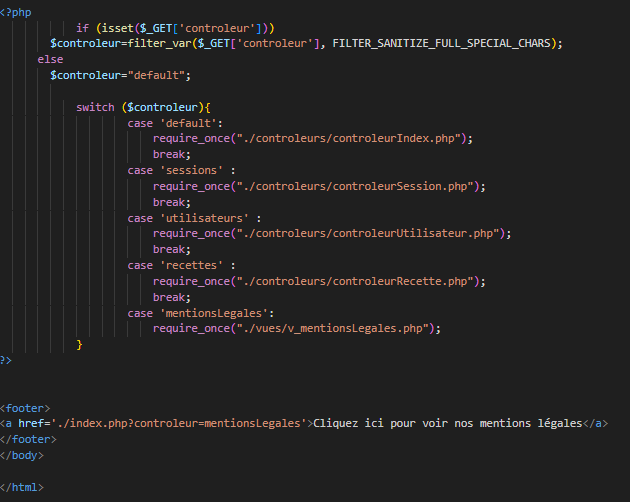Click the opening <footer> tag
This screenshot has height=502, width=630.
click(25, 408)
